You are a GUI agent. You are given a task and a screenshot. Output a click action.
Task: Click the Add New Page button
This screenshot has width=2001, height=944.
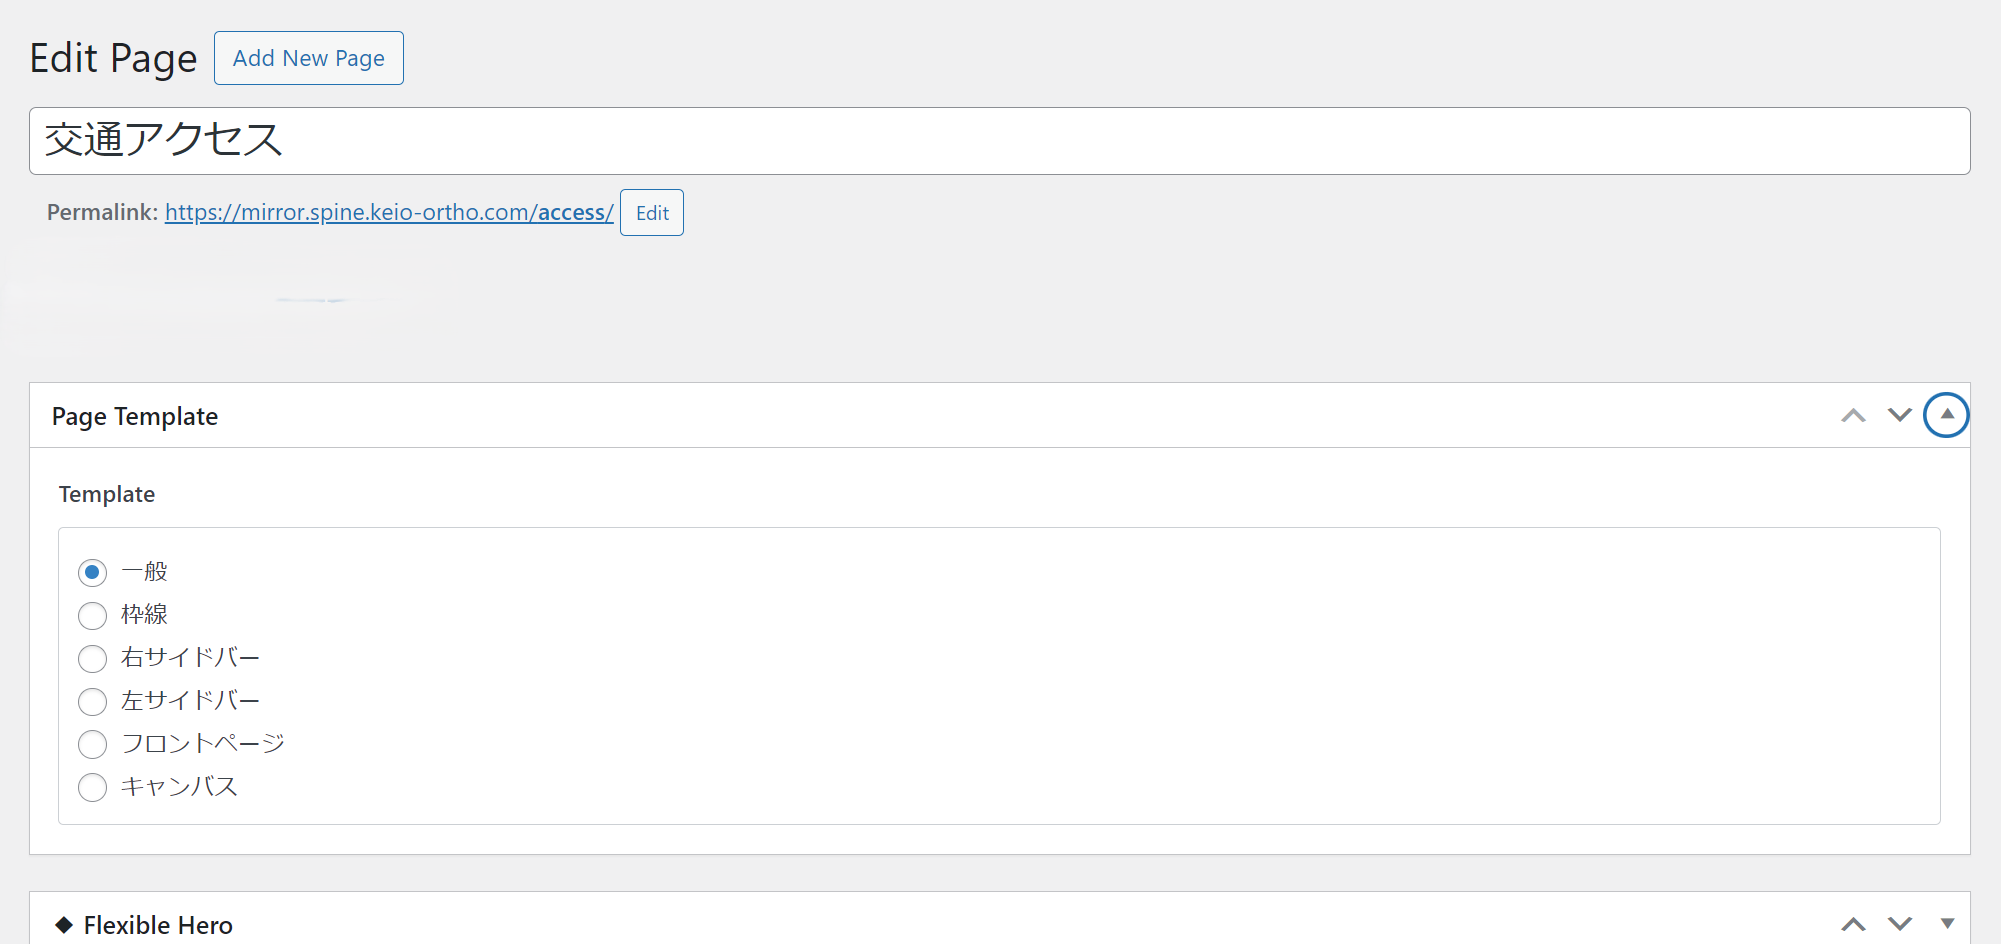point(309,58)
